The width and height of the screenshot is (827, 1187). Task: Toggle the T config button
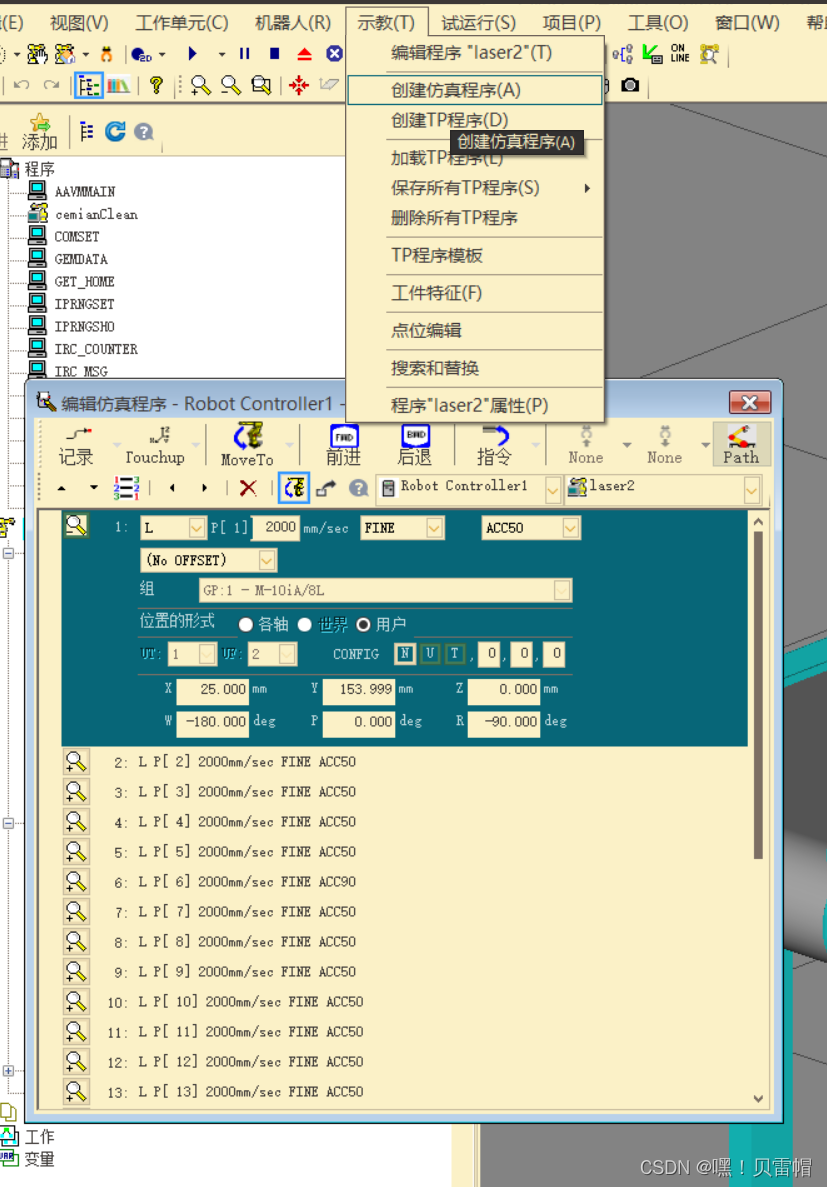tap(454, 654)
